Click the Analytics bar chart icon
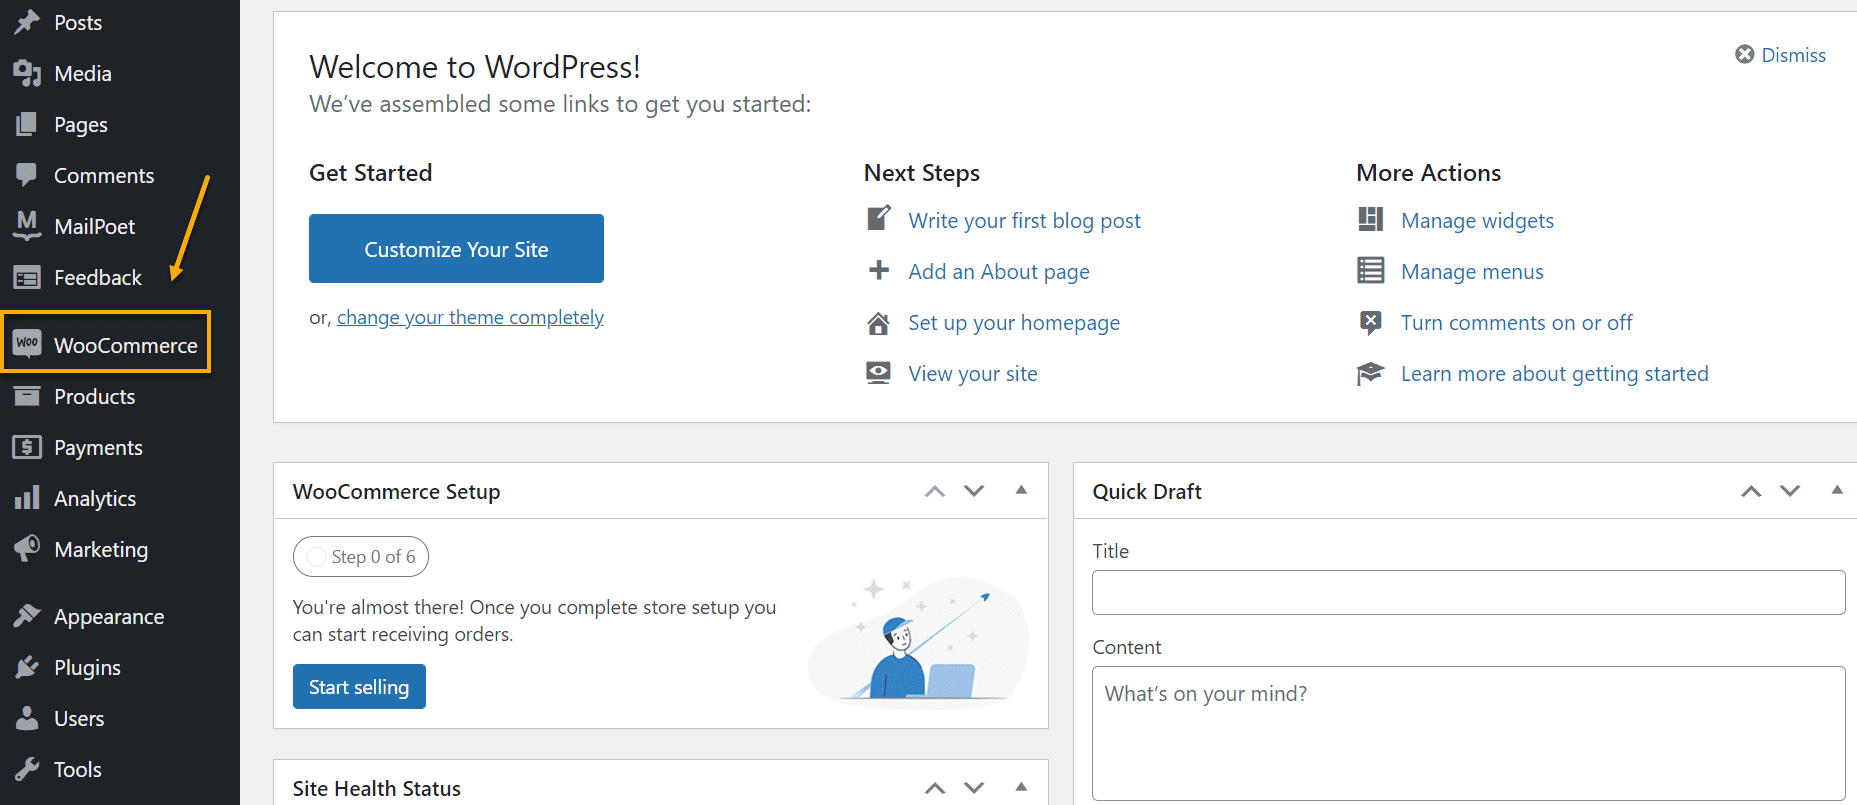Screen dimensions: 1857x805 27,497
